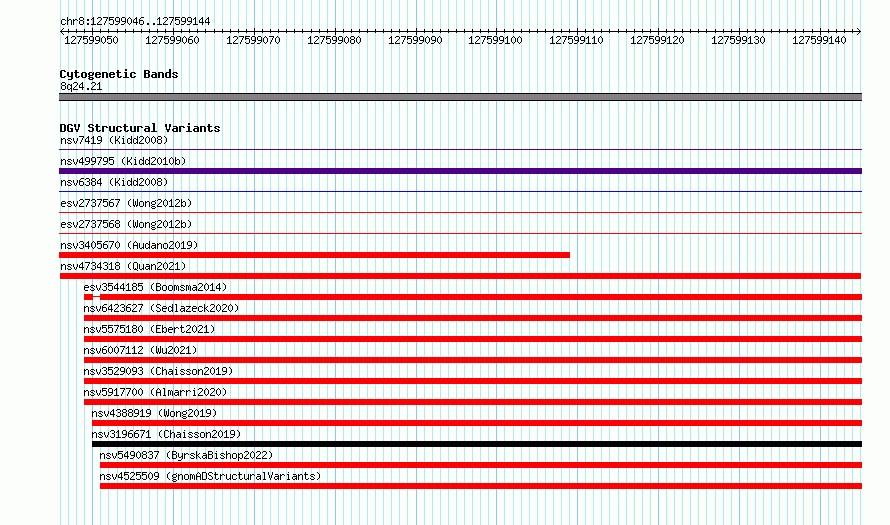Click the red nsv6423627 feature bar
Screen dimensions: 890x525
point(473,318)
